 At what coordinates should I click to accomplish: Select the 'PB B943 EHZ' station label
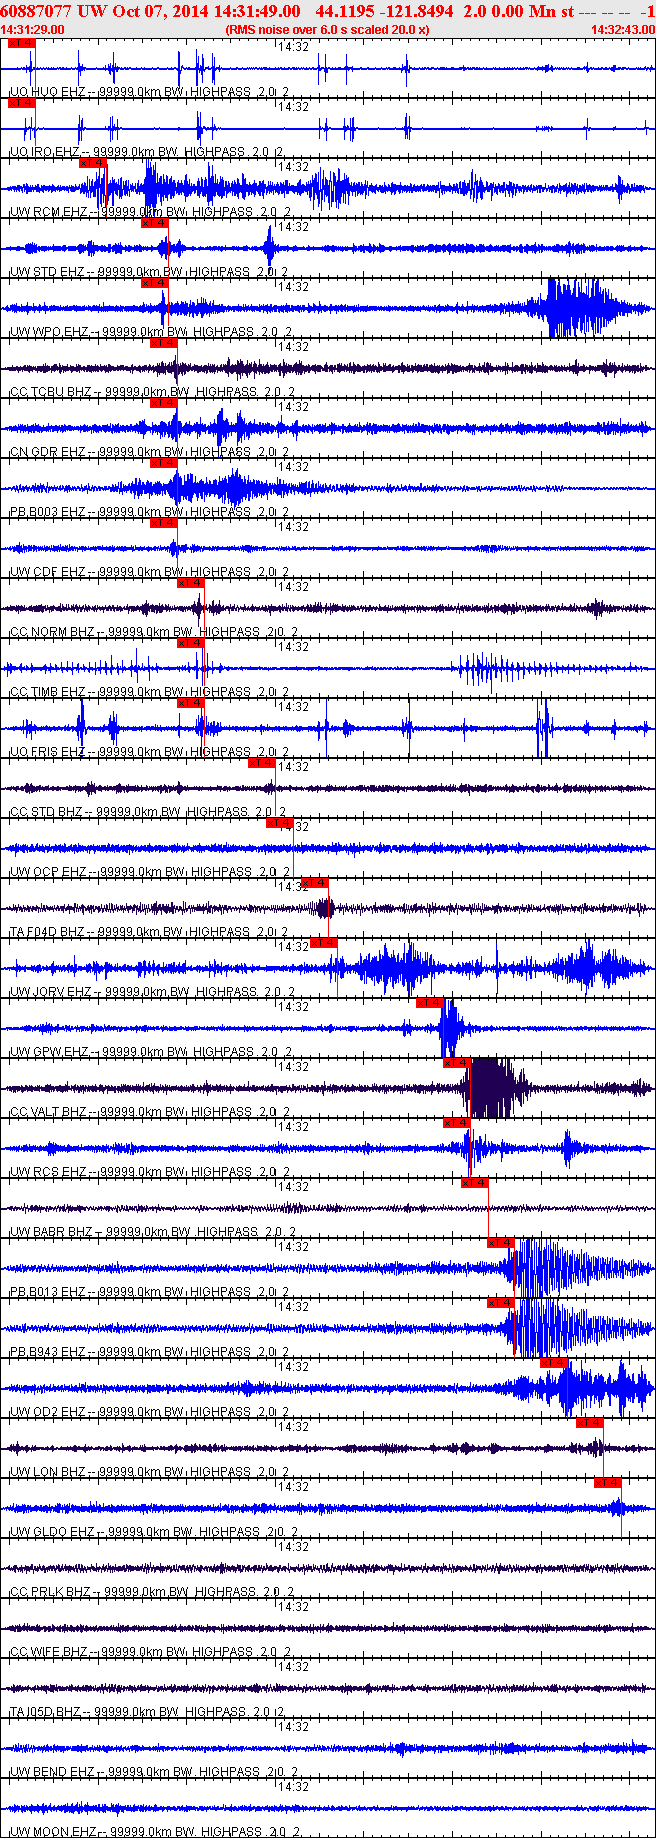[x=47, y=1352]
